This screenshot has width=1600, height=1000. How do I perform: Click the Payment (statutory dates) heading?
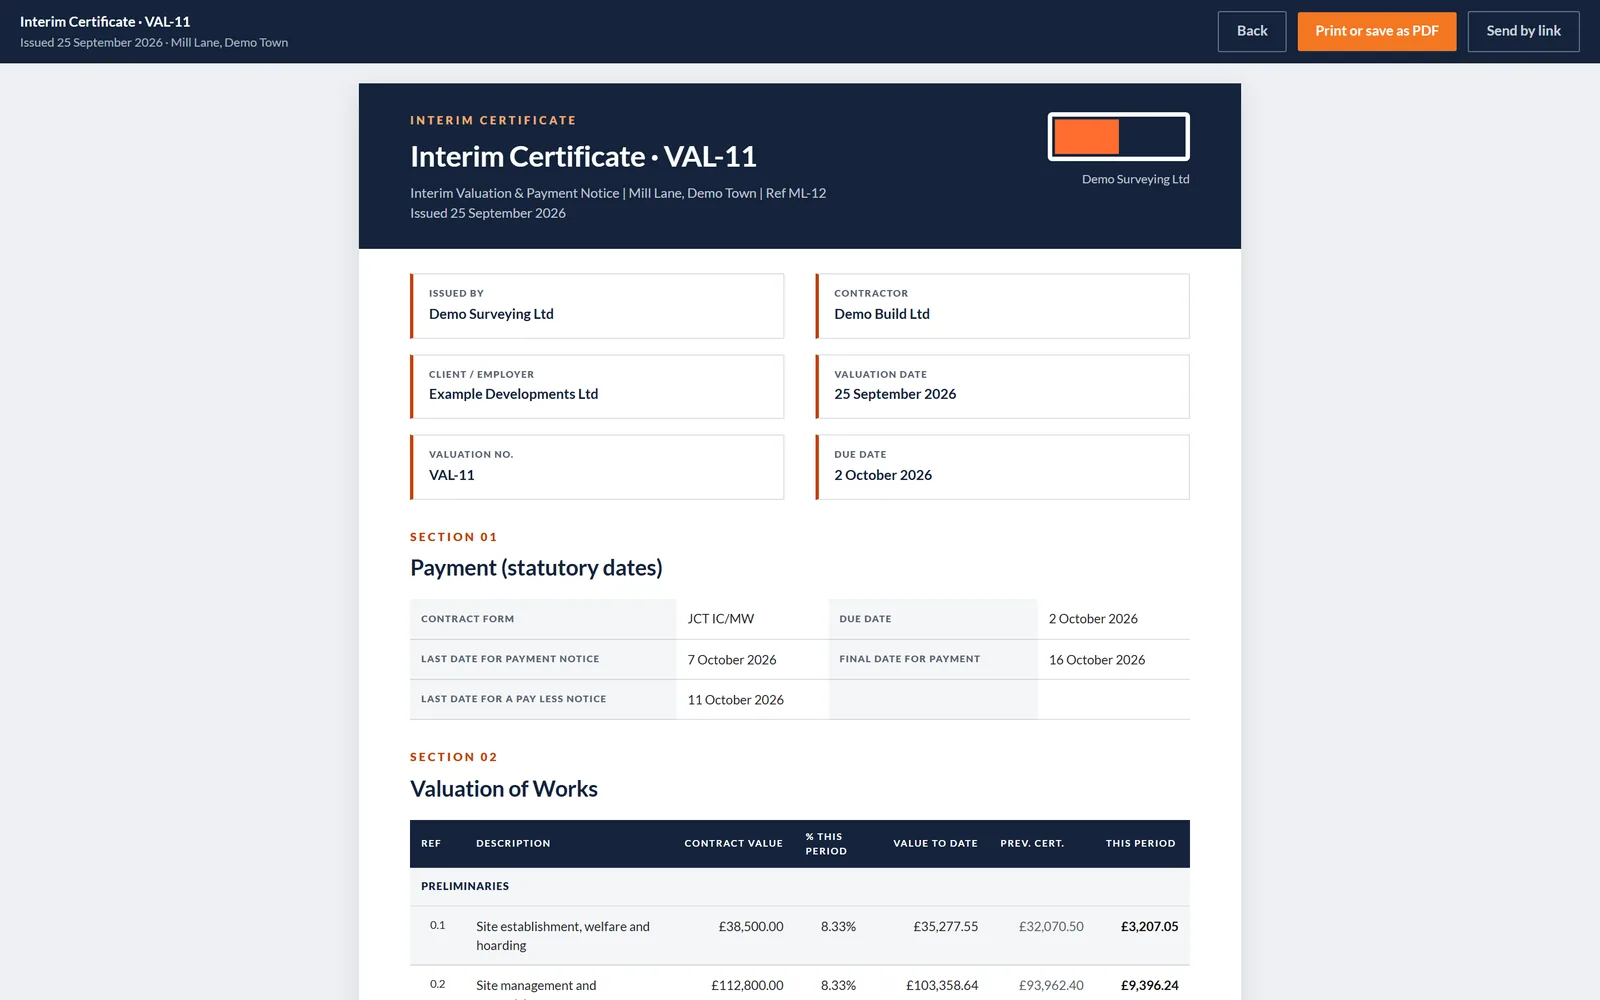pyautogui.click(x=536, y=568)
